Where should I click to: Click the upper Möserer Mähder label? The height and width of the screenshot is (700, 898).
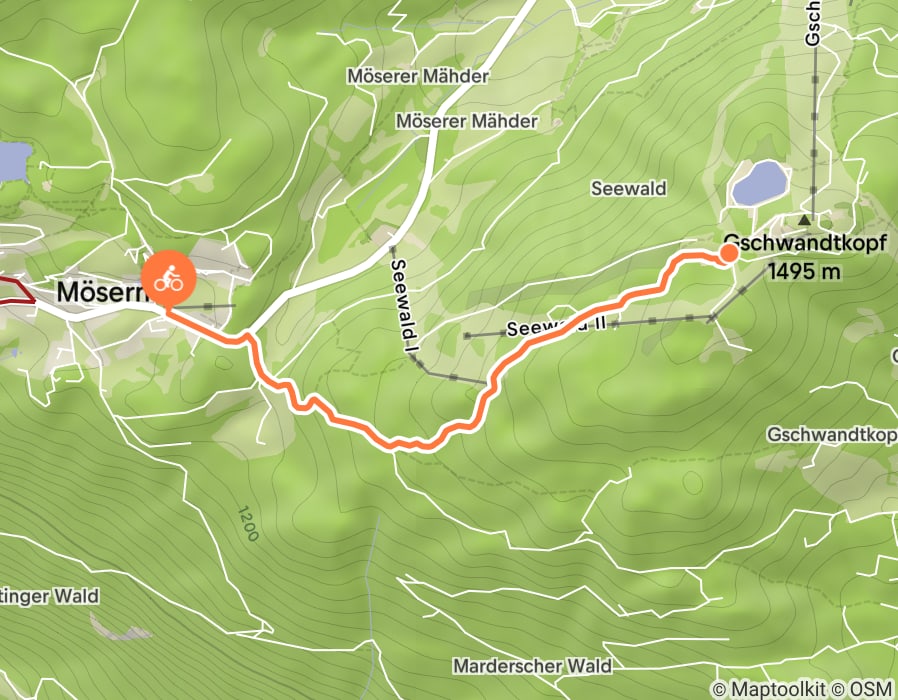418,76
